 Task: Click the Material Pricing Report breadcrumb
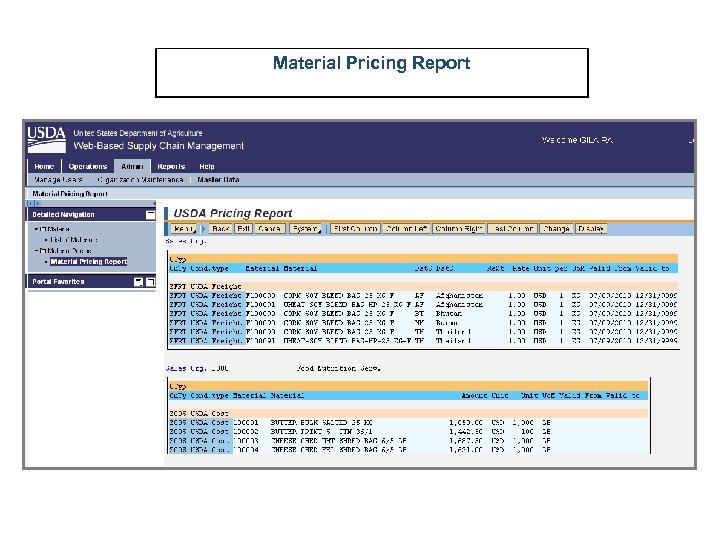coord(70,194)
